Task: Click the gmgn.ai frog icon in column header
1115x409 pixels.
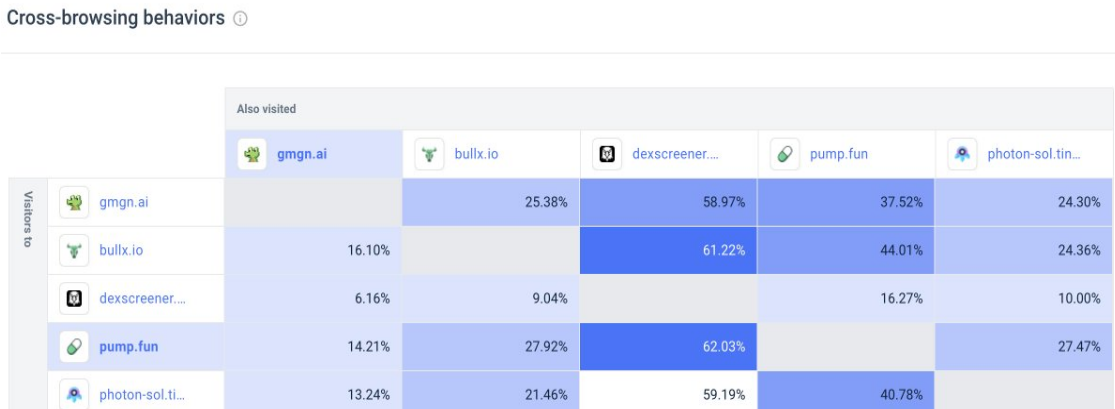Action: click(x=252, y=154)
